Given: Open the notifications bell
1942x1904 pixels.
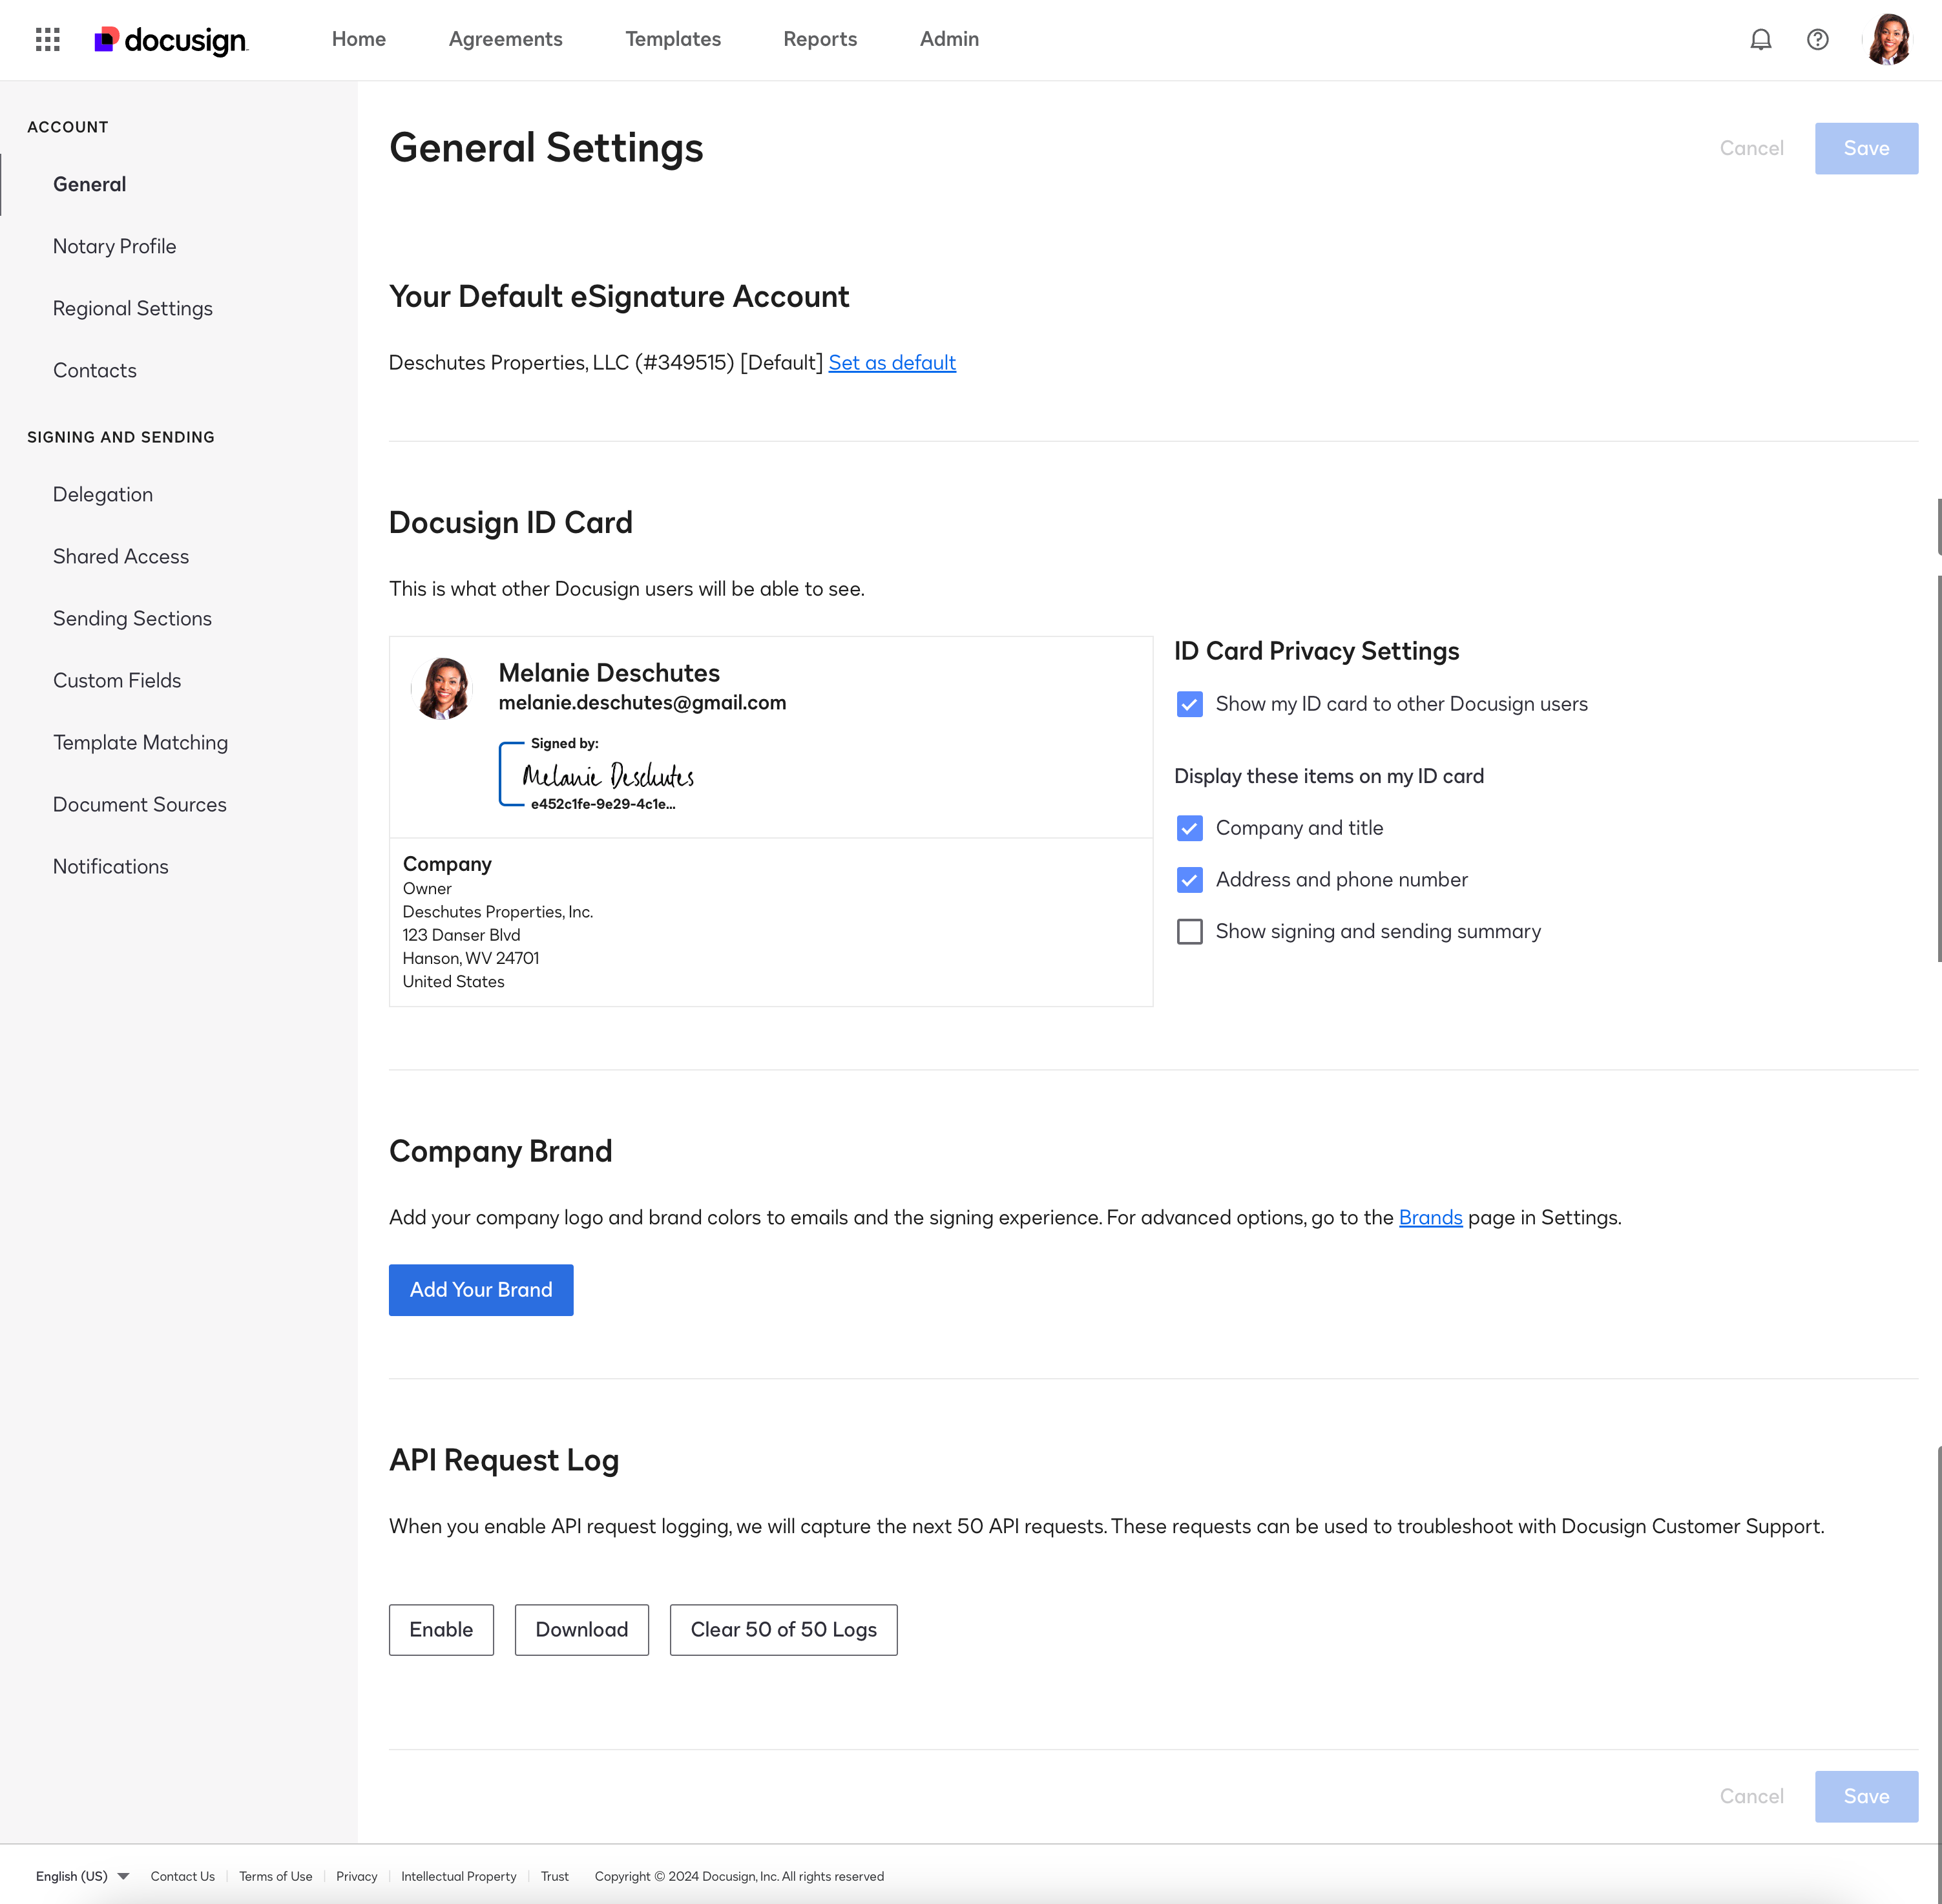Looking at the screenshot, I should pos(1760,39).
